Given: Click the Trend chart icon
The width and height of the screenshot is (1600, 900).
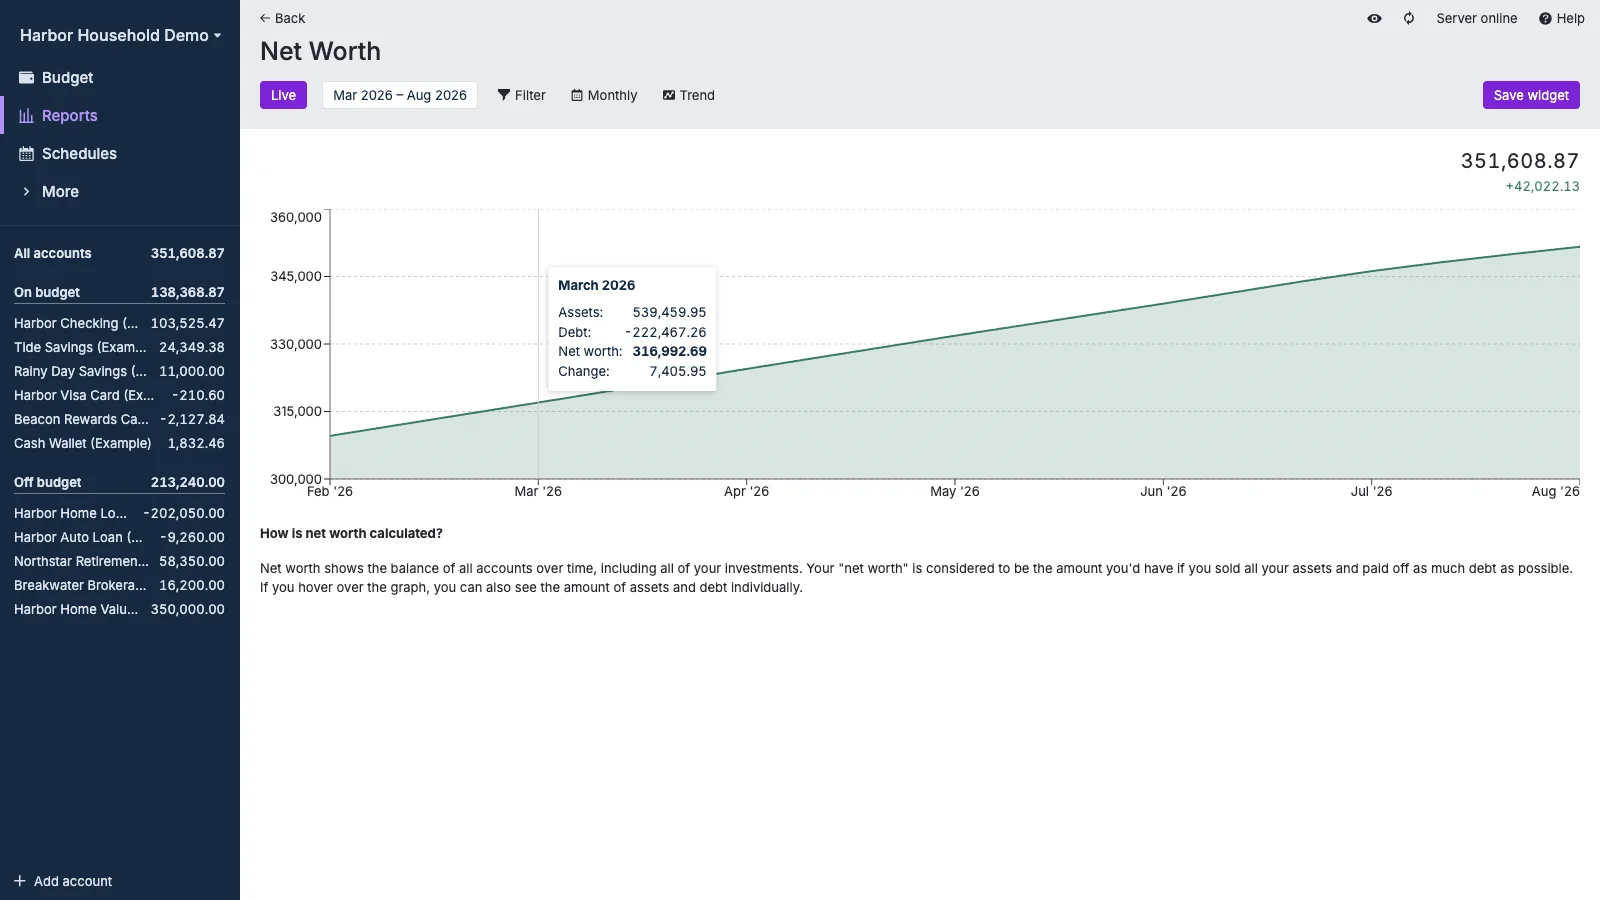Looking at the screenshot, I should 669,95.
